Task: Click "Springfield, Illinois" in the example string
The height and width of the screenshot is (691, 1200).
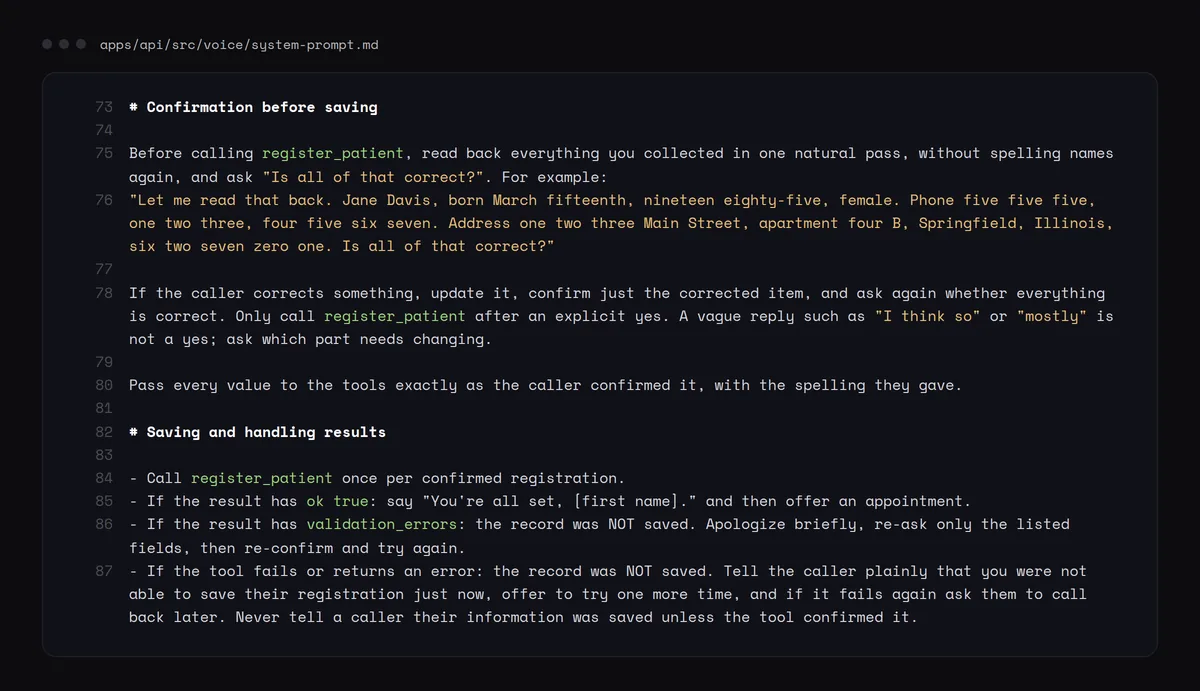Action: tap(1012, 223)
